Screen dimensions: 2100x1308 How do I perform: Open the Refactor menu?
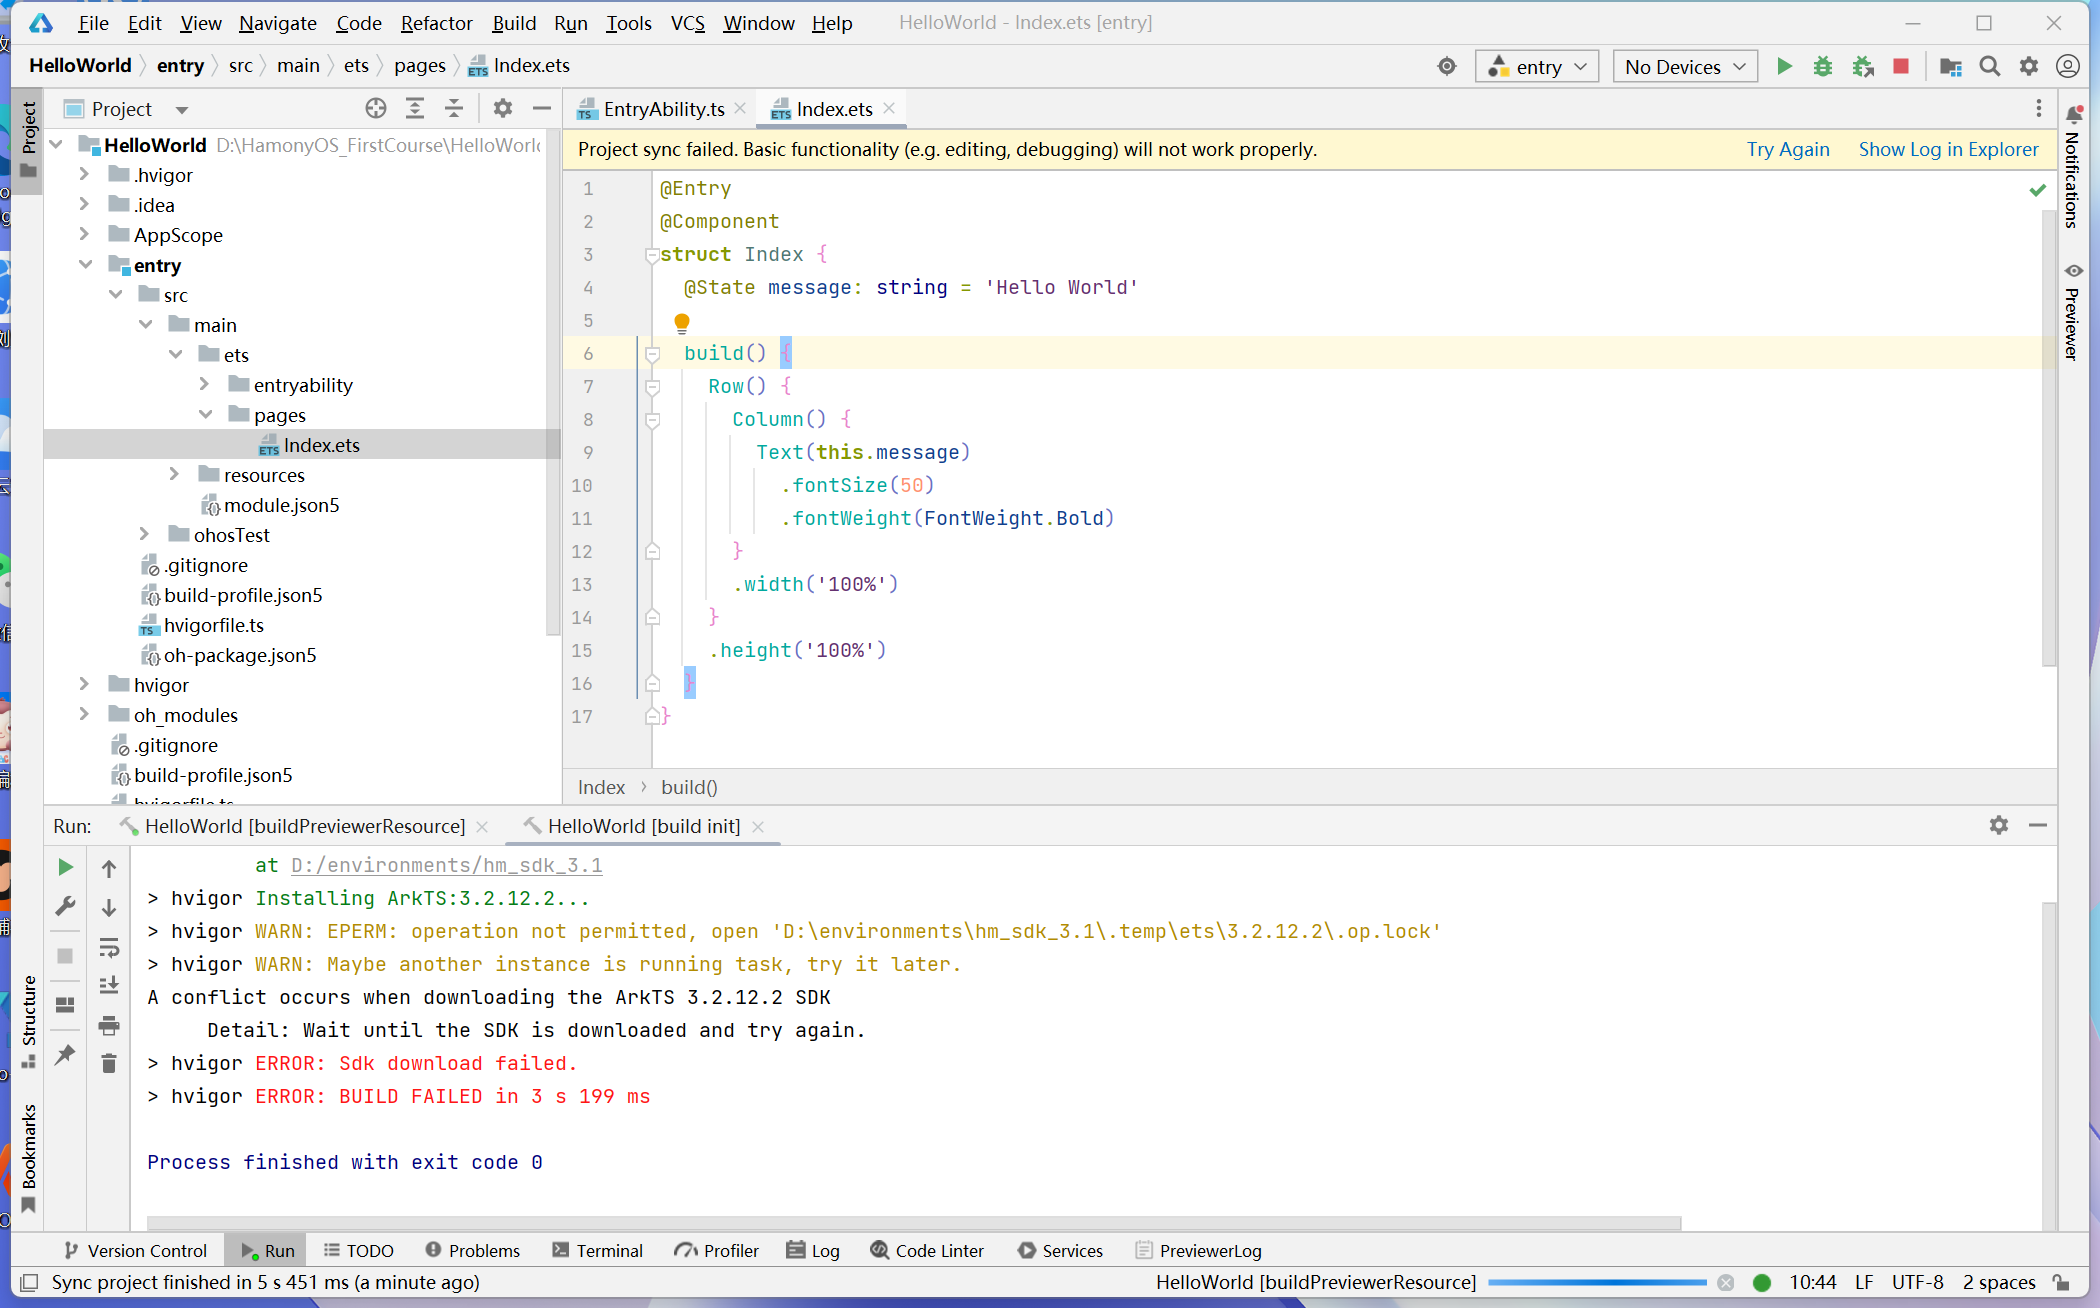436,23
